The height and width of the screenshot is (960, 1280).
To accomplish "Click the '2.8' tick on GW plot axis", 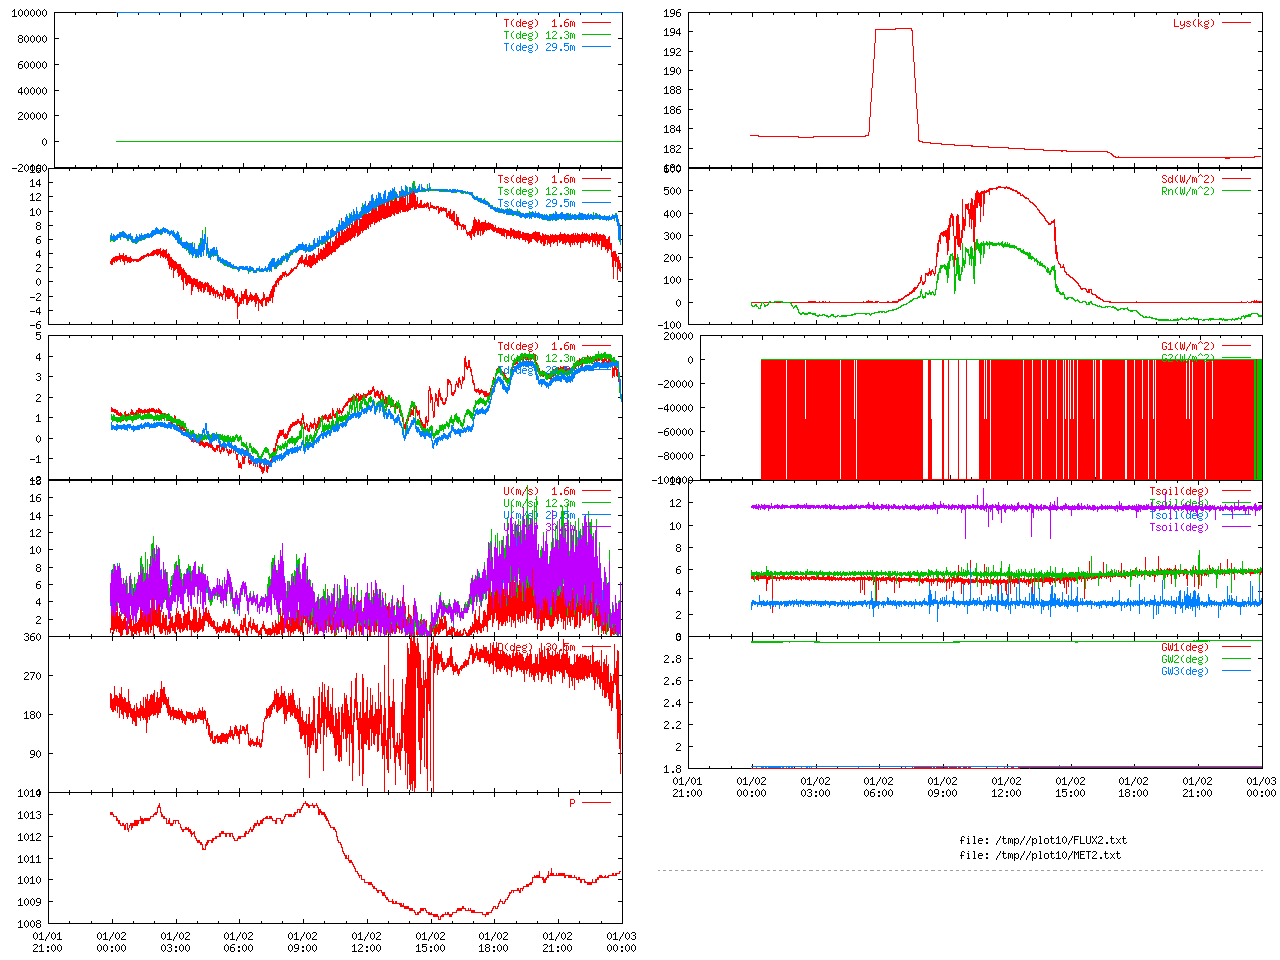I will [x=672, y=659].
